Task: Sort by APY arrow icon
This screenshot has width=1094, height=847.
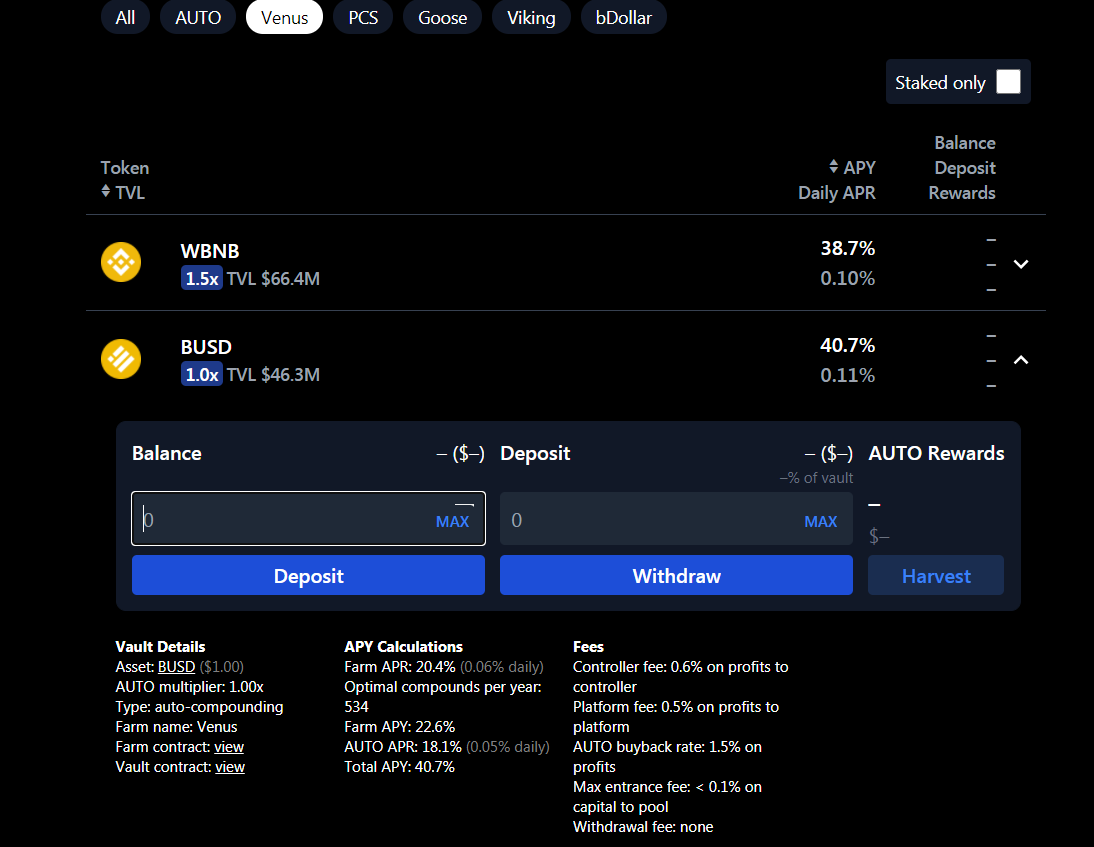Action: [x=833, y=166]
